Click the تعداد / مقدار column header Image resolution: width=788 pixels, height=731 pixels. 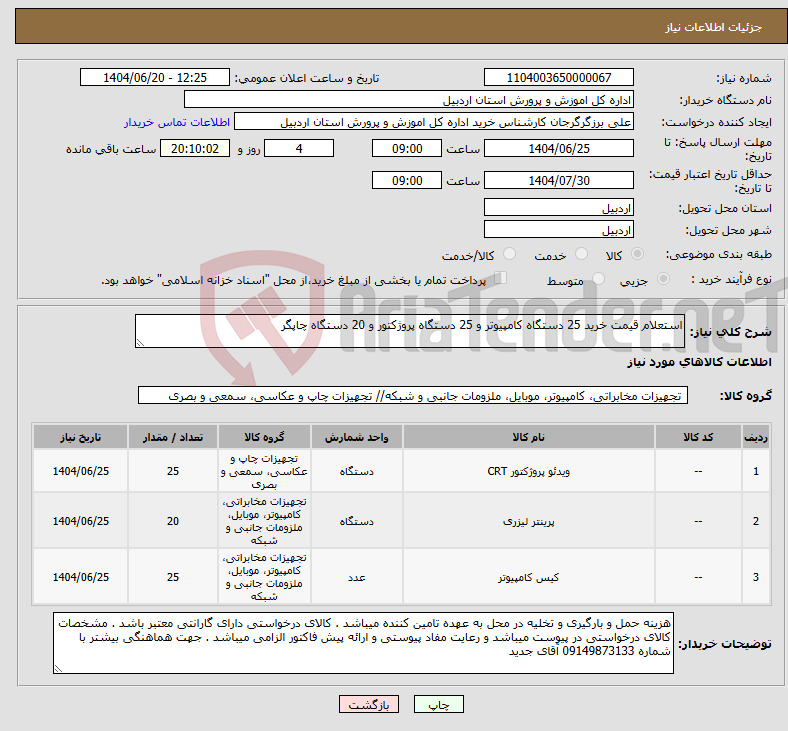click(173, 437)
